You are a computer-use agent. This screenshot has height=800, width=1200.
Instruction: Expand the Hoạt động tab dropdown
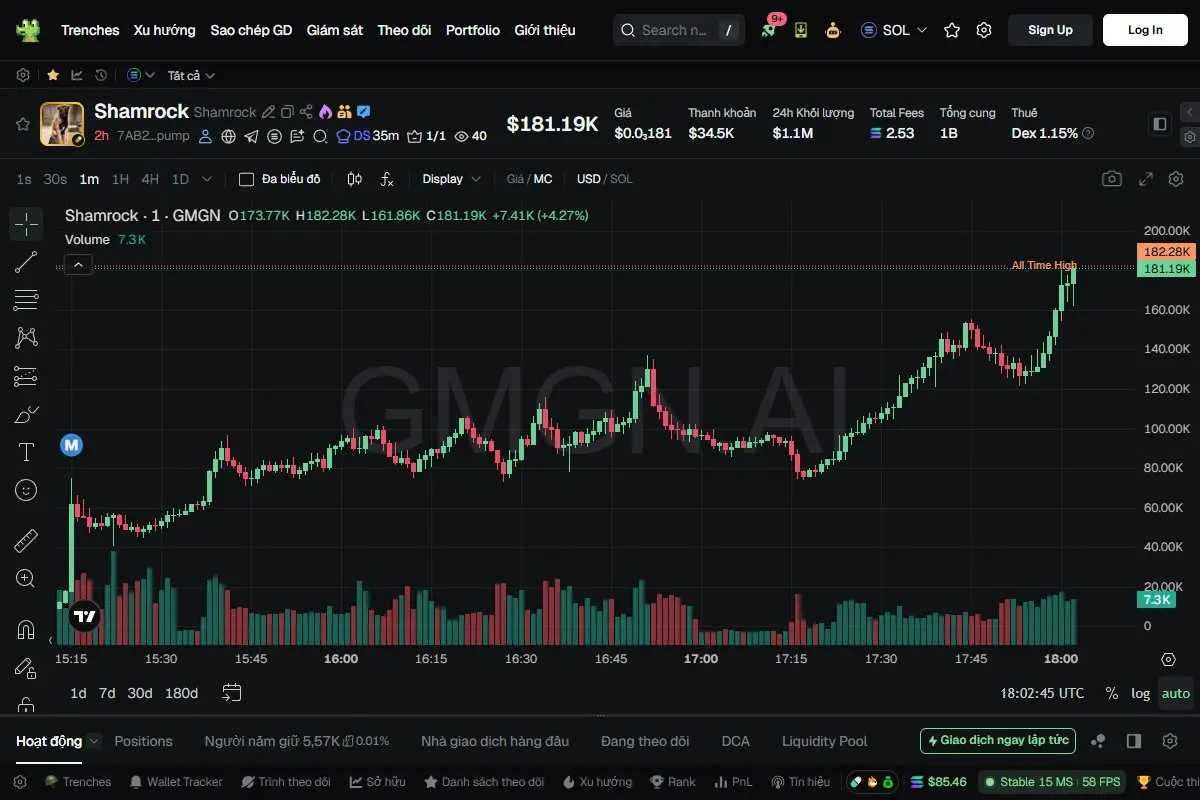(94, 741)
